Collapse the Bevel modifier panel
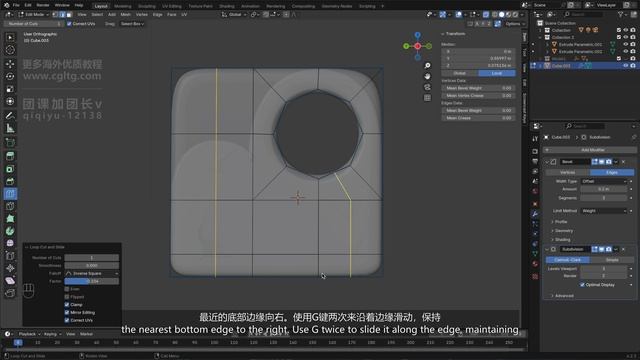Screen dimensions: 640x360 pyautogui.click(x=547, y=162)
